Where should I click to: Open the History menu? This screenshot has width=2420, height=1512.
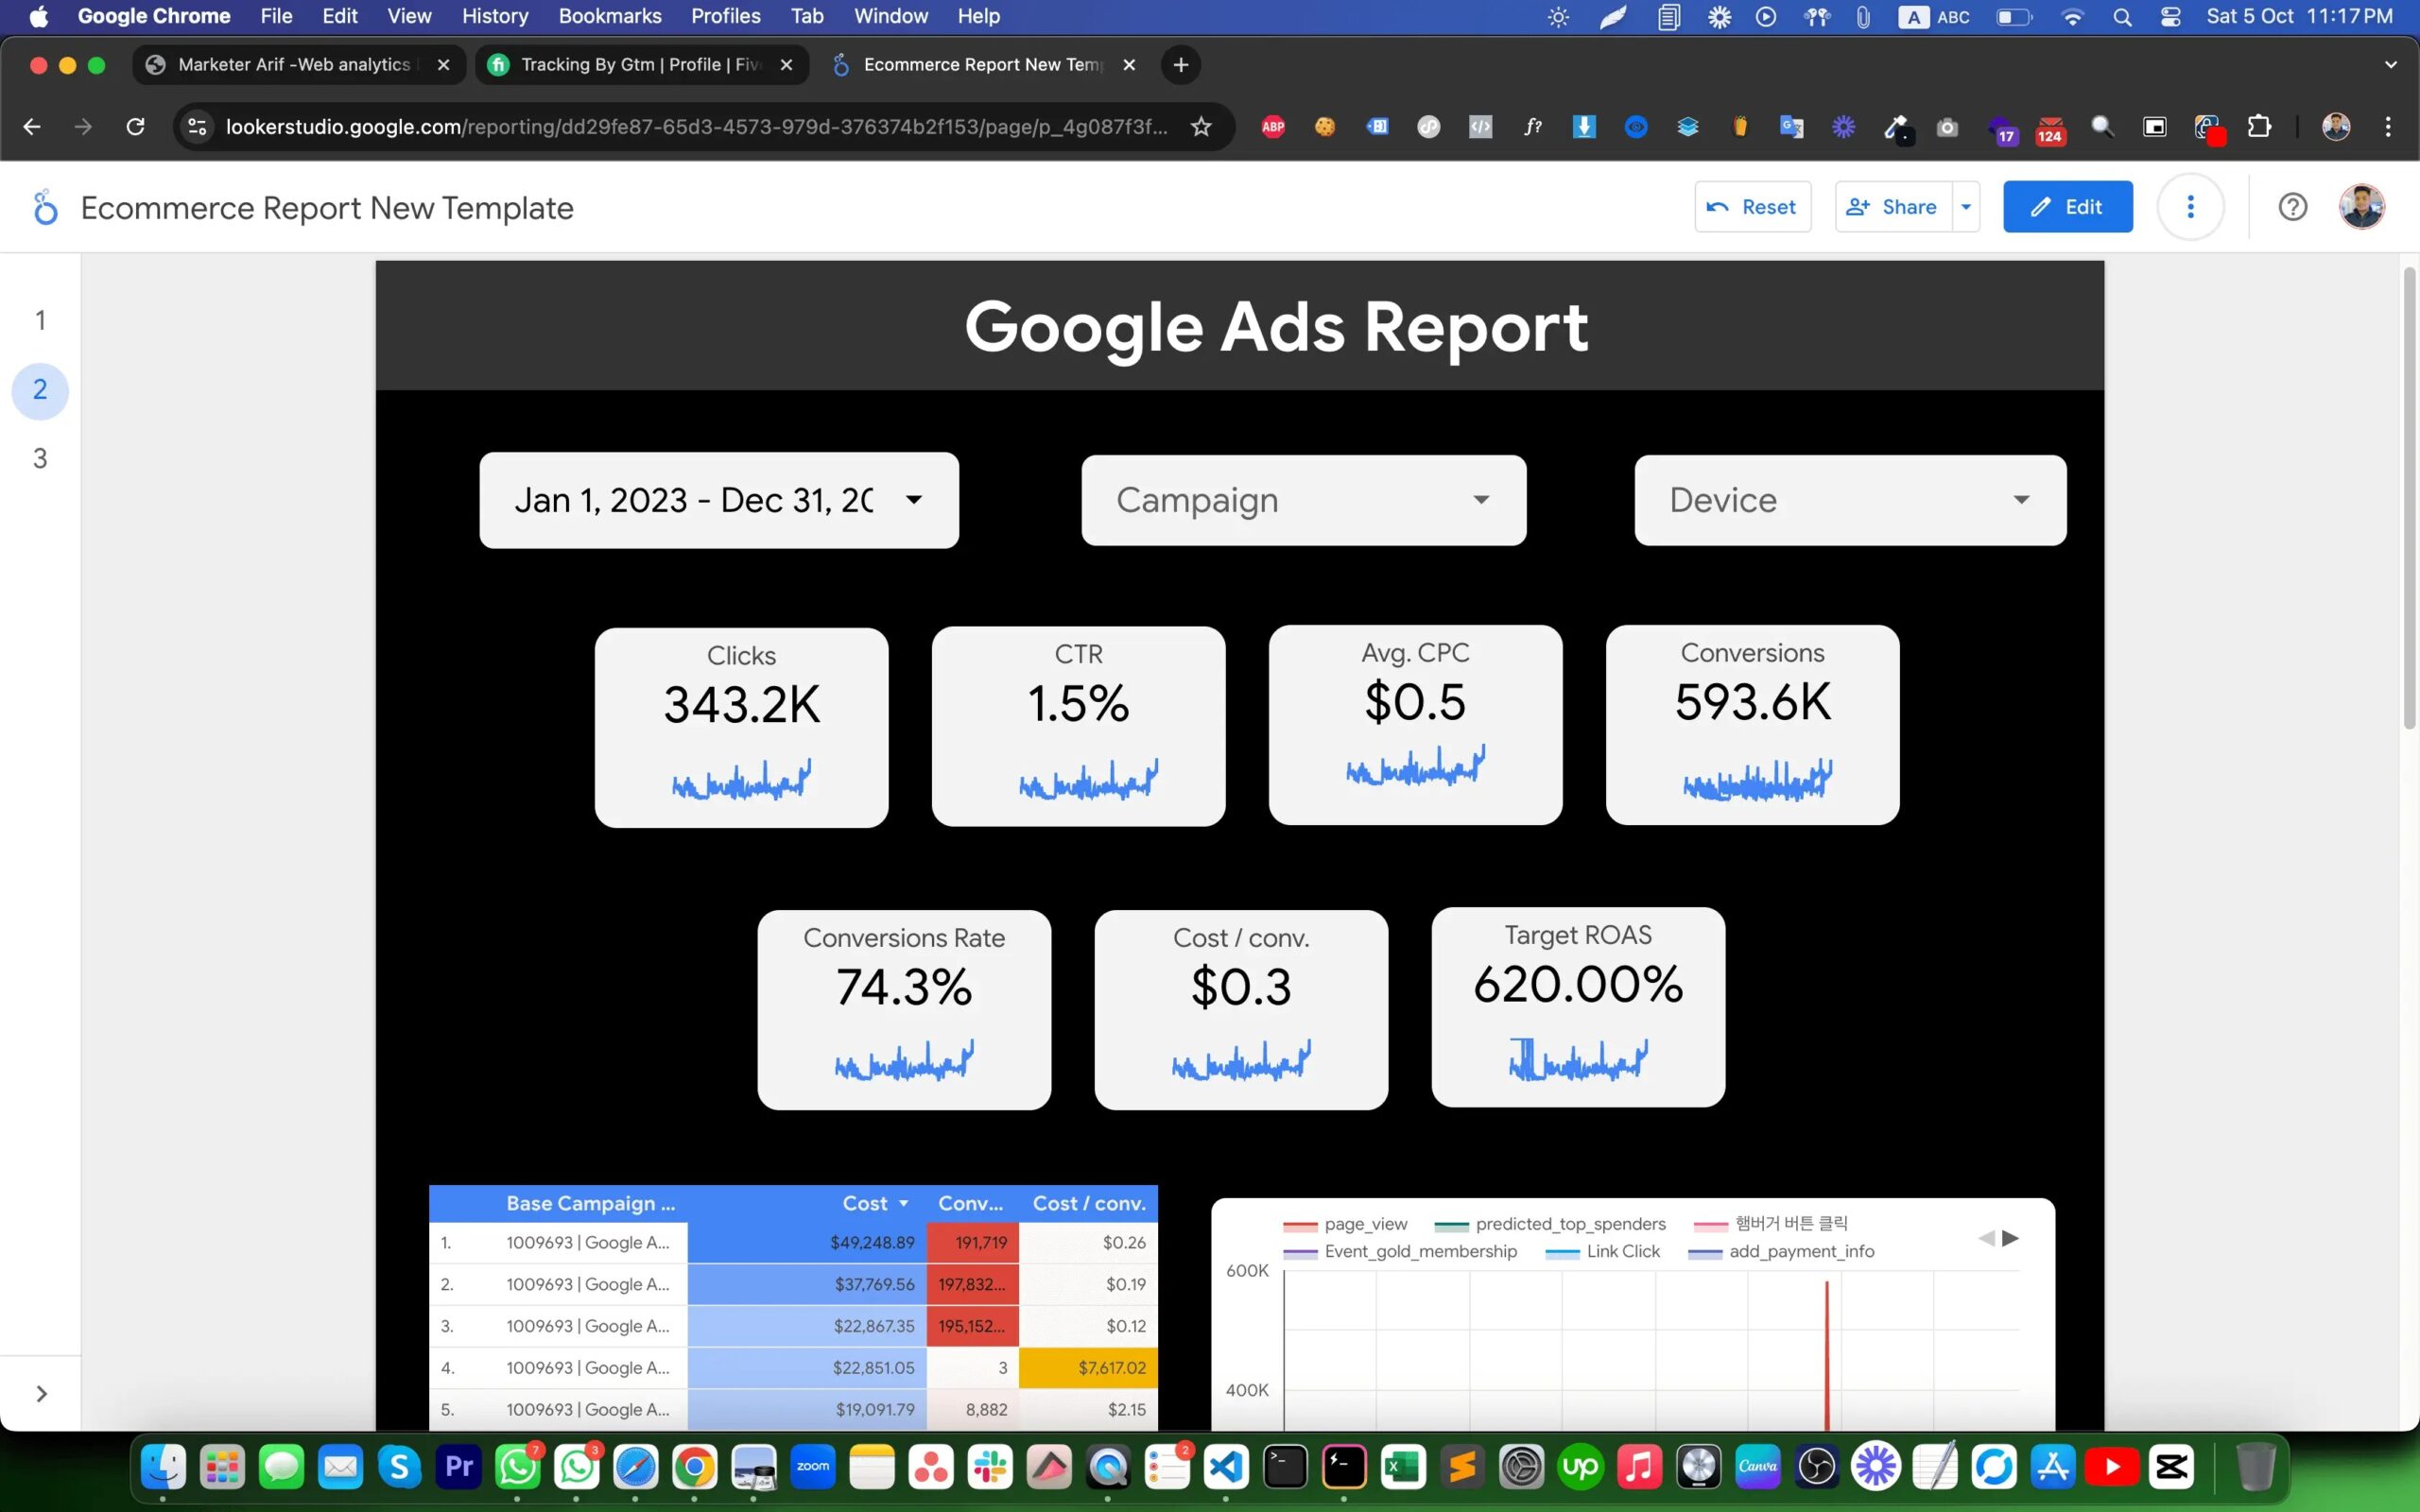[495, 16]
